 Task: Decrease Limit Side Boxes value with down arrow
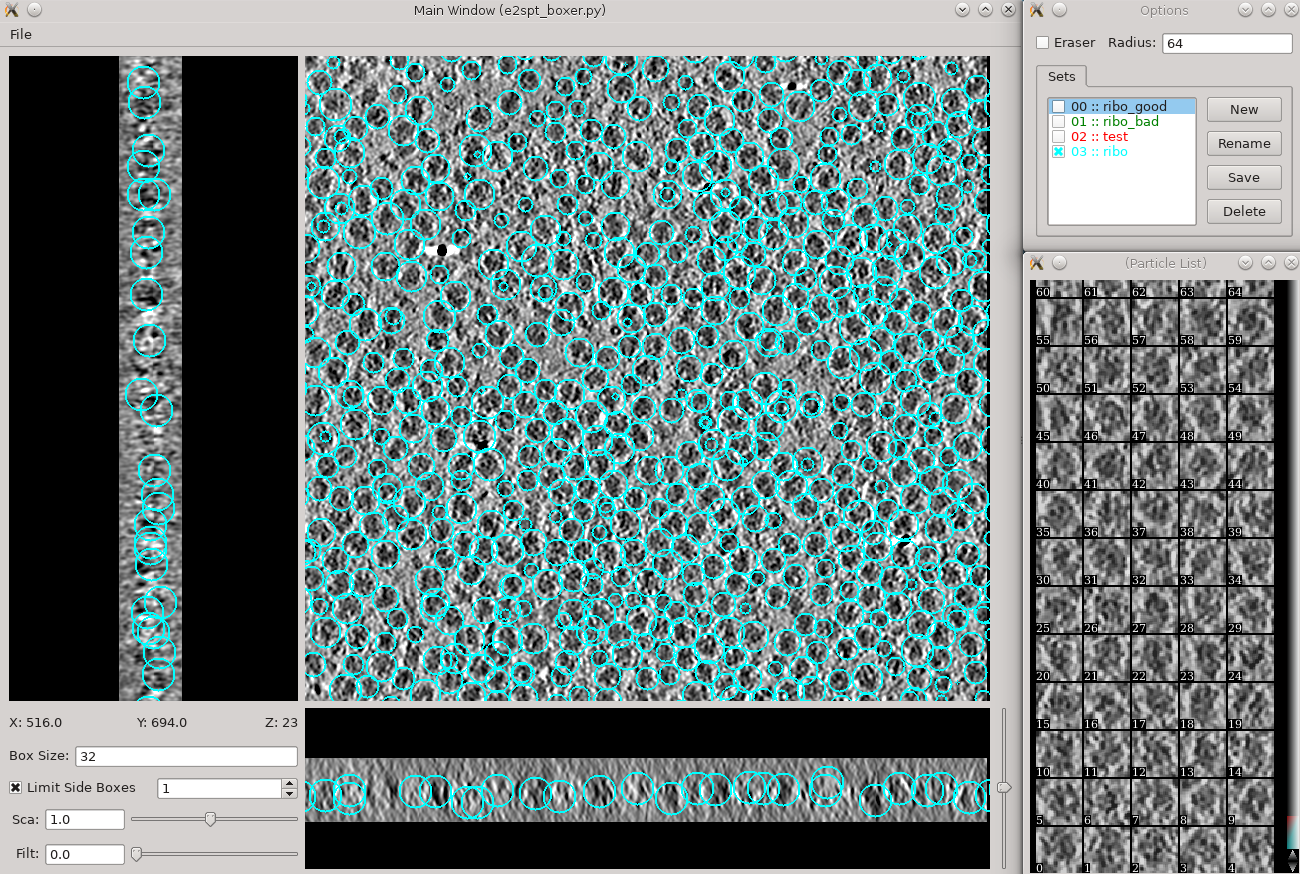(289, 794)
